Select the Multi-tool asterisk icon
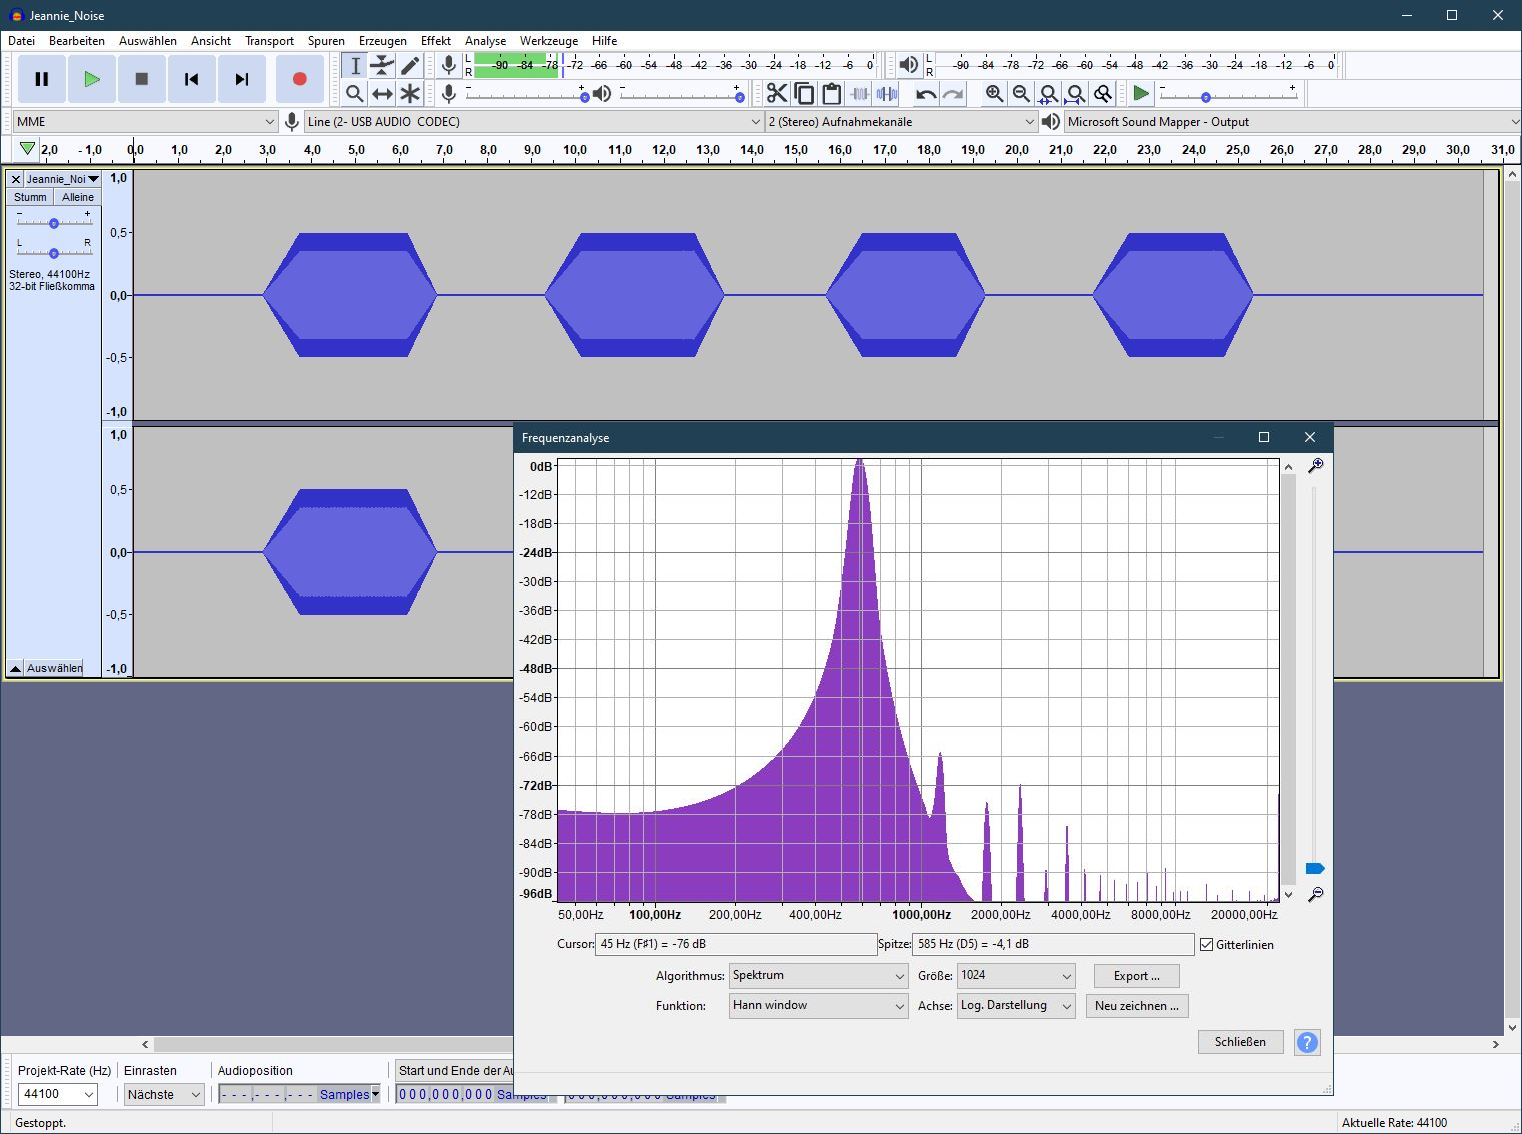This screenshot has height=1134, width=1522. pyautogui.click(x=410, y=94)
